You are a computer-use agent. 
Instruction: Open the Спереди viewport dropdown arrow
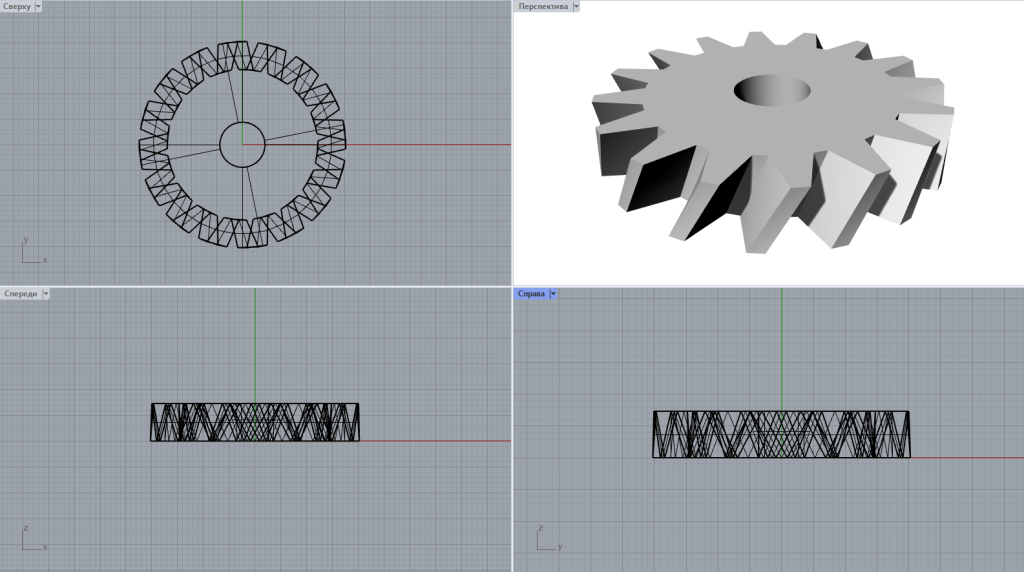point(46,294)
